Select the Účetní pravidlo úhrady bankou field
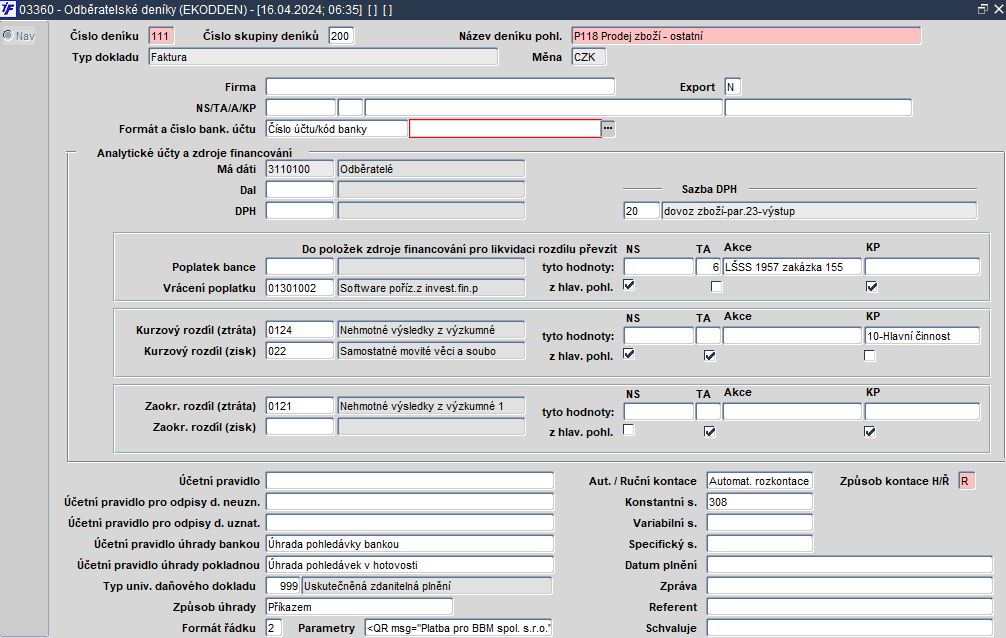This screenshot has width=1006, height=638. 408,544
